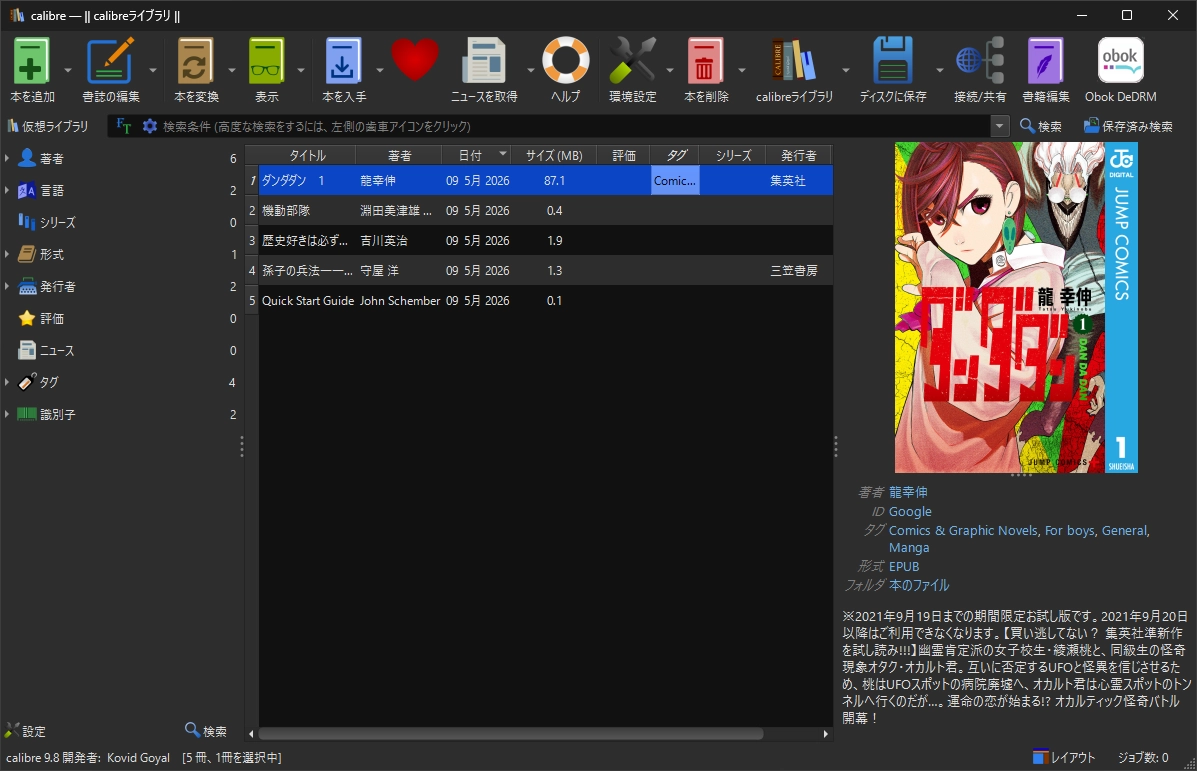1197x771 pixels.
Task: Open 保存済み検索 saved searches
Action: tap(1128, 126)
